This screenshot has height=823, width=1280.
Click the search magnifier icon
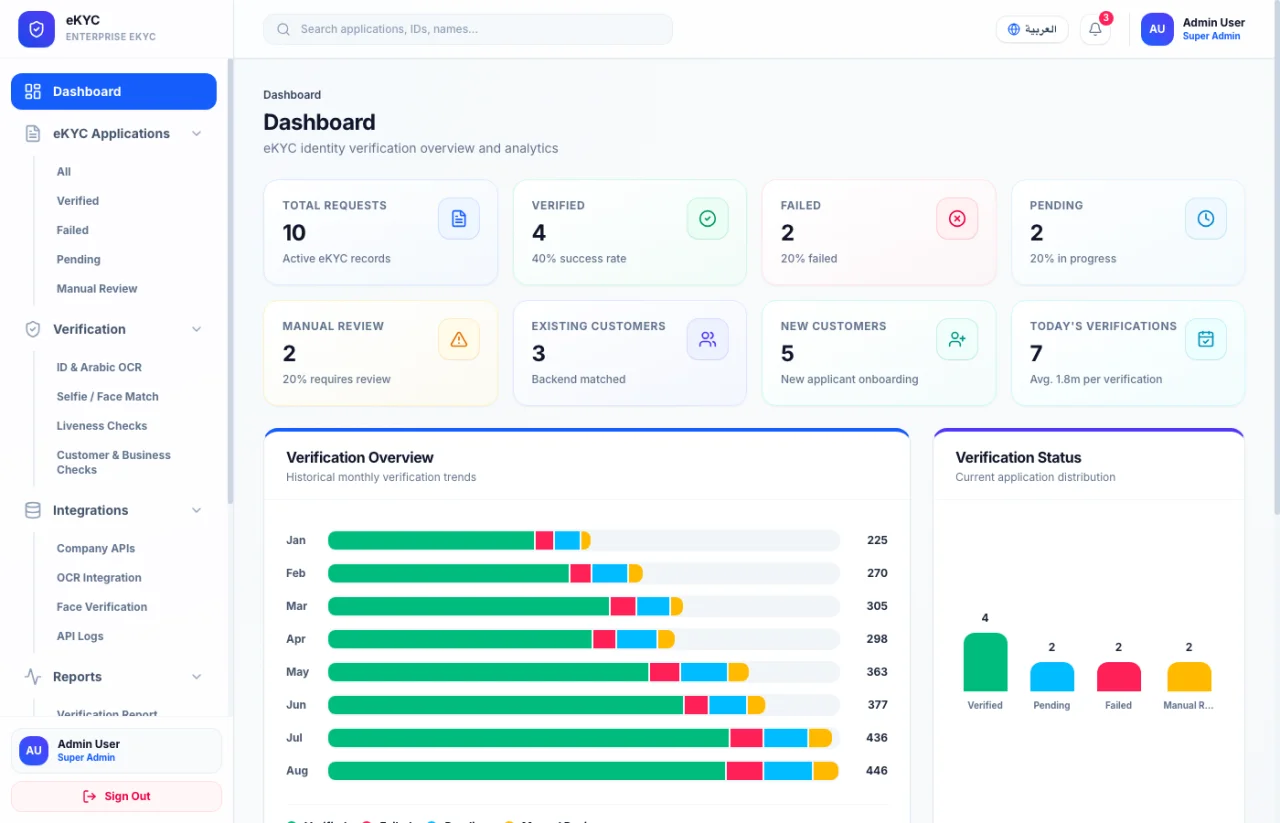click(x=284, y=29)
